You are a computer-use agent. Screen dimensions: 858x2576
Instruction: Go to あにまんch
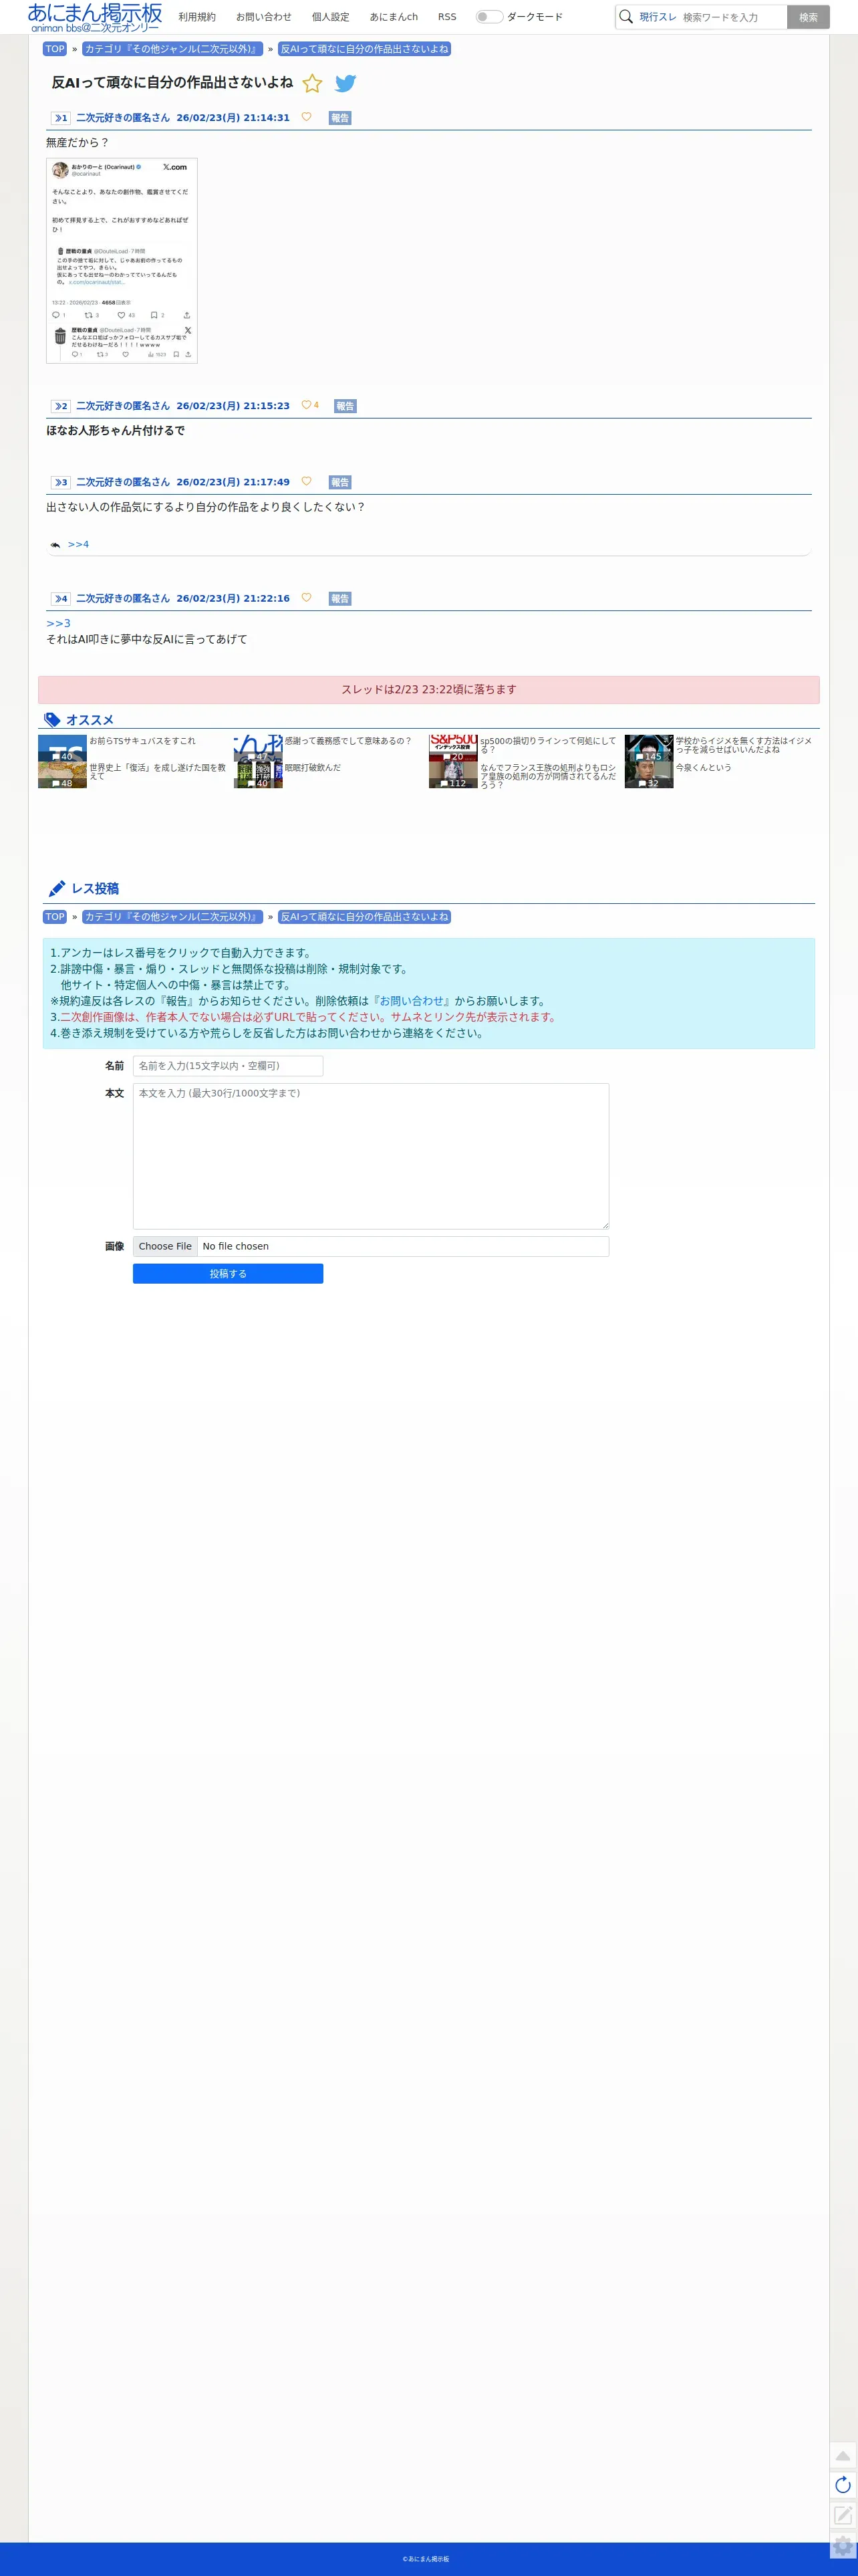tap(394, 17)
